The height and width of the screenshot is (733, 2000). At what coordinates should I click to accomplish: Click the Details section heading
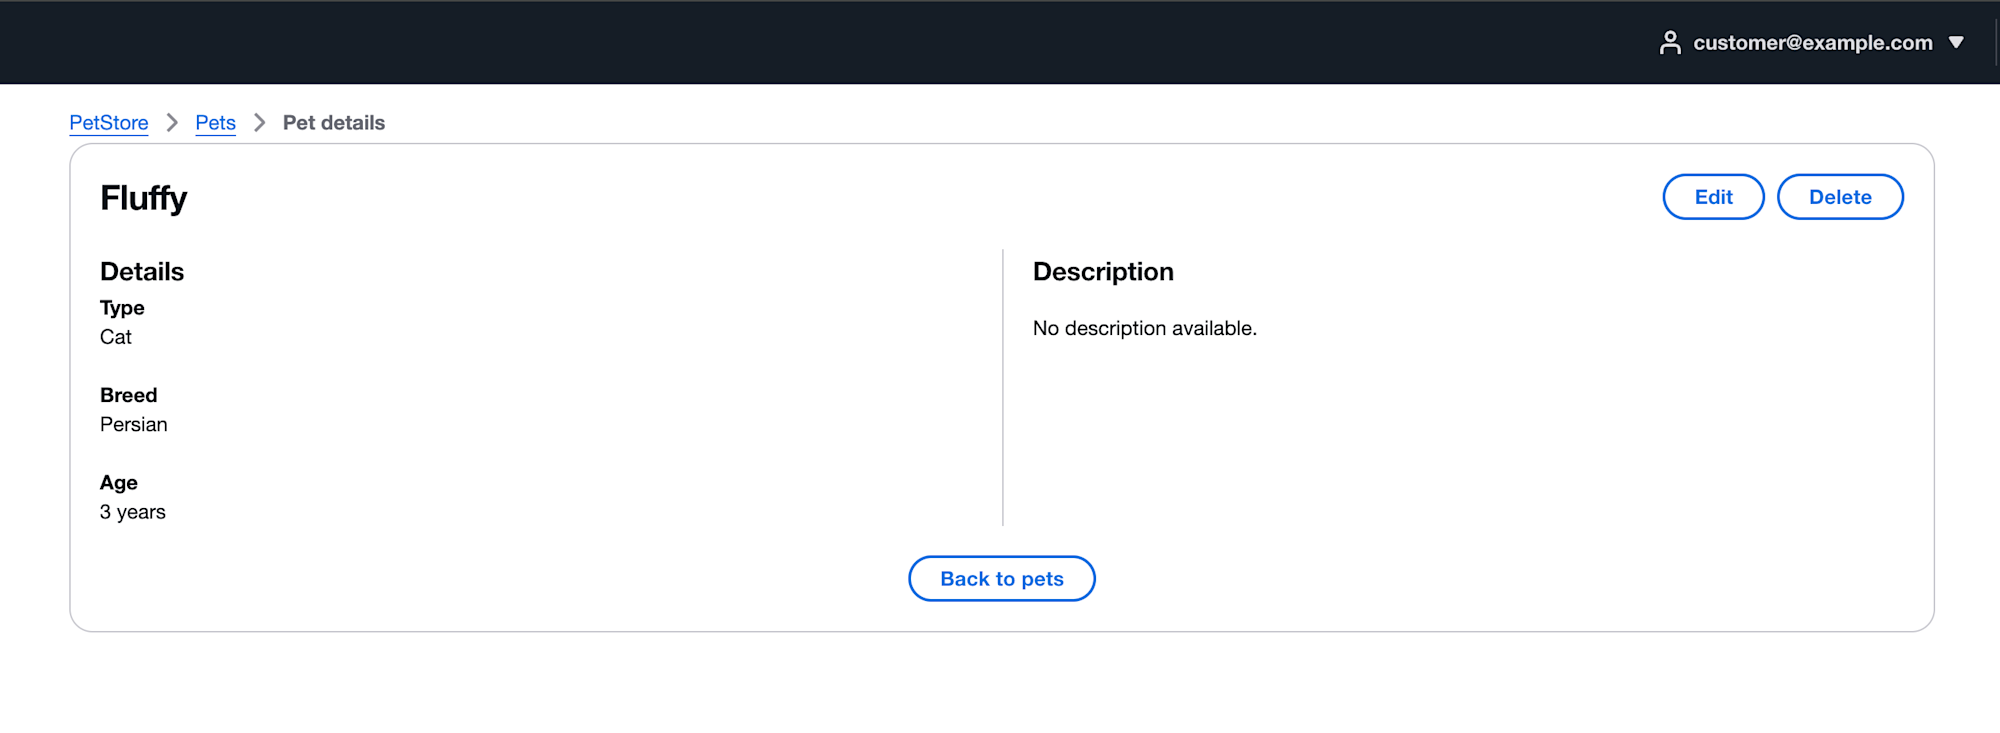[x=142, y=272]
